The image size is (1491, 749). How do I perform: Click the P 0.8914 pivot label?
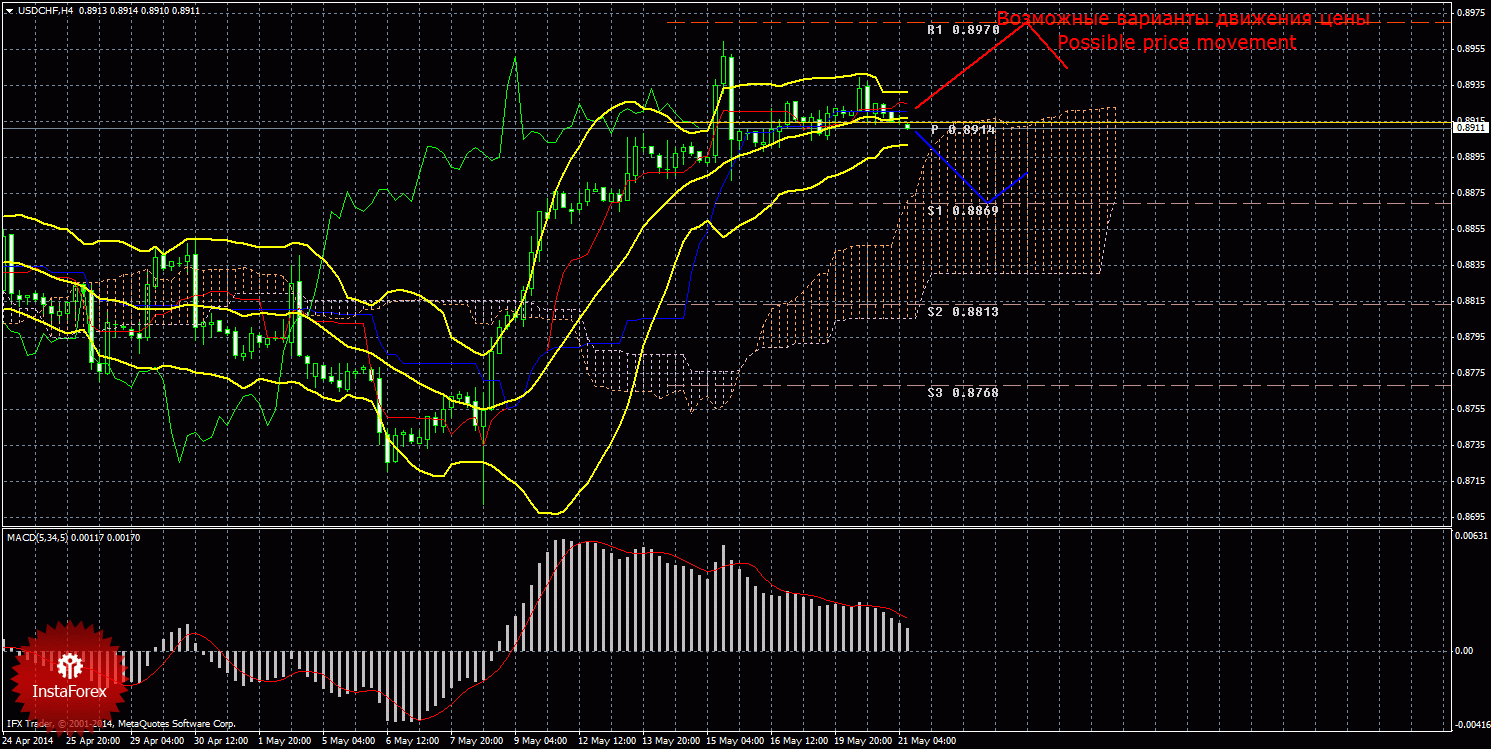pos(963,130)
